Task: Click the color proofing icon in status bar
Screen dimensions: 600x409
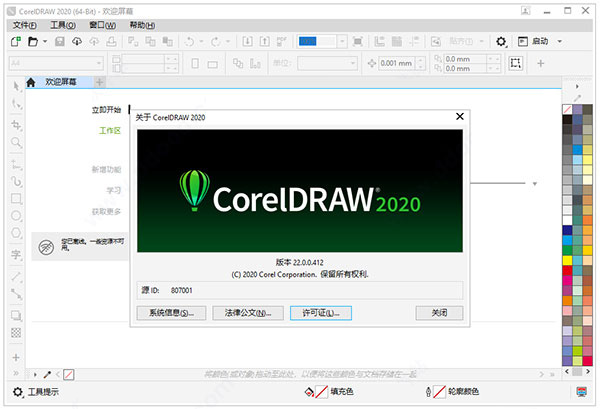Action: point(582,392)
